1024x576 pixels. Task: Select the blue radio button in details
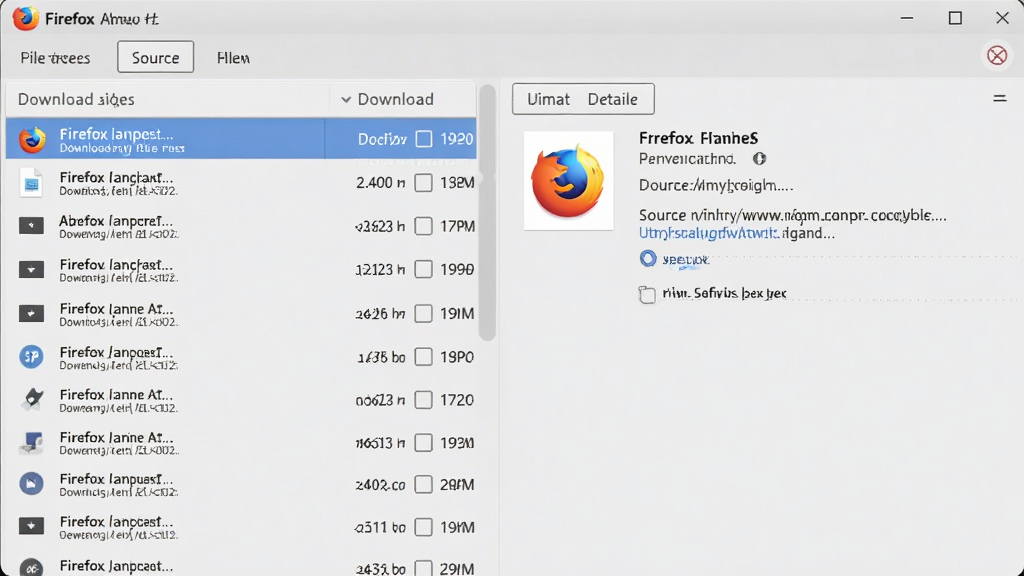647,259
